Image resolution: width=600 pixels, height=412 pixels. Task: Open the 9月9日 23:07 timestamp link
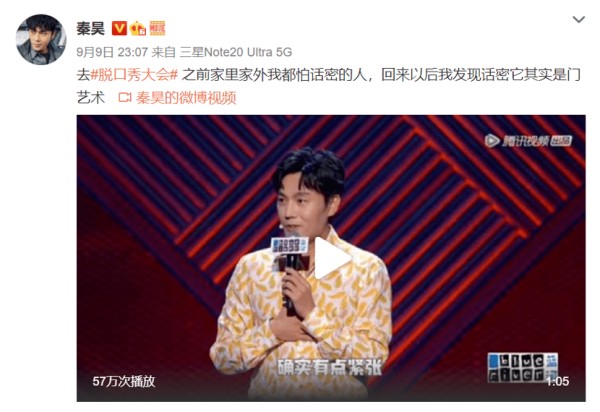[x=112, y=52]
